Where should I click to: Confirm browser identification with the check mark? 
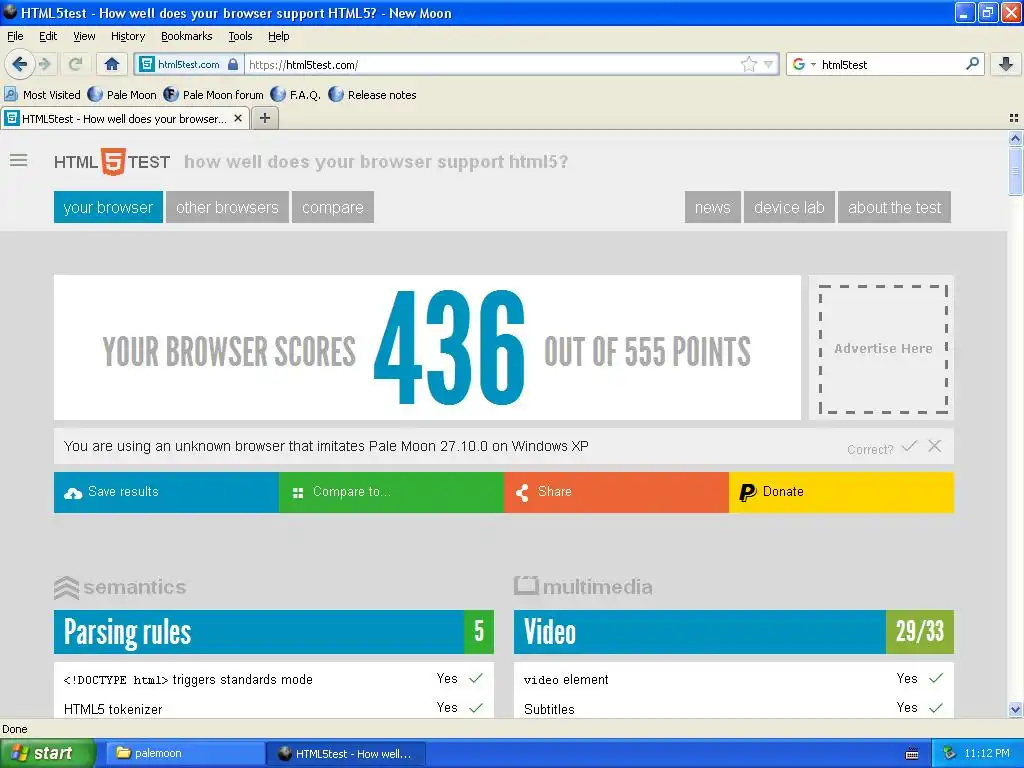click(909, 447)
